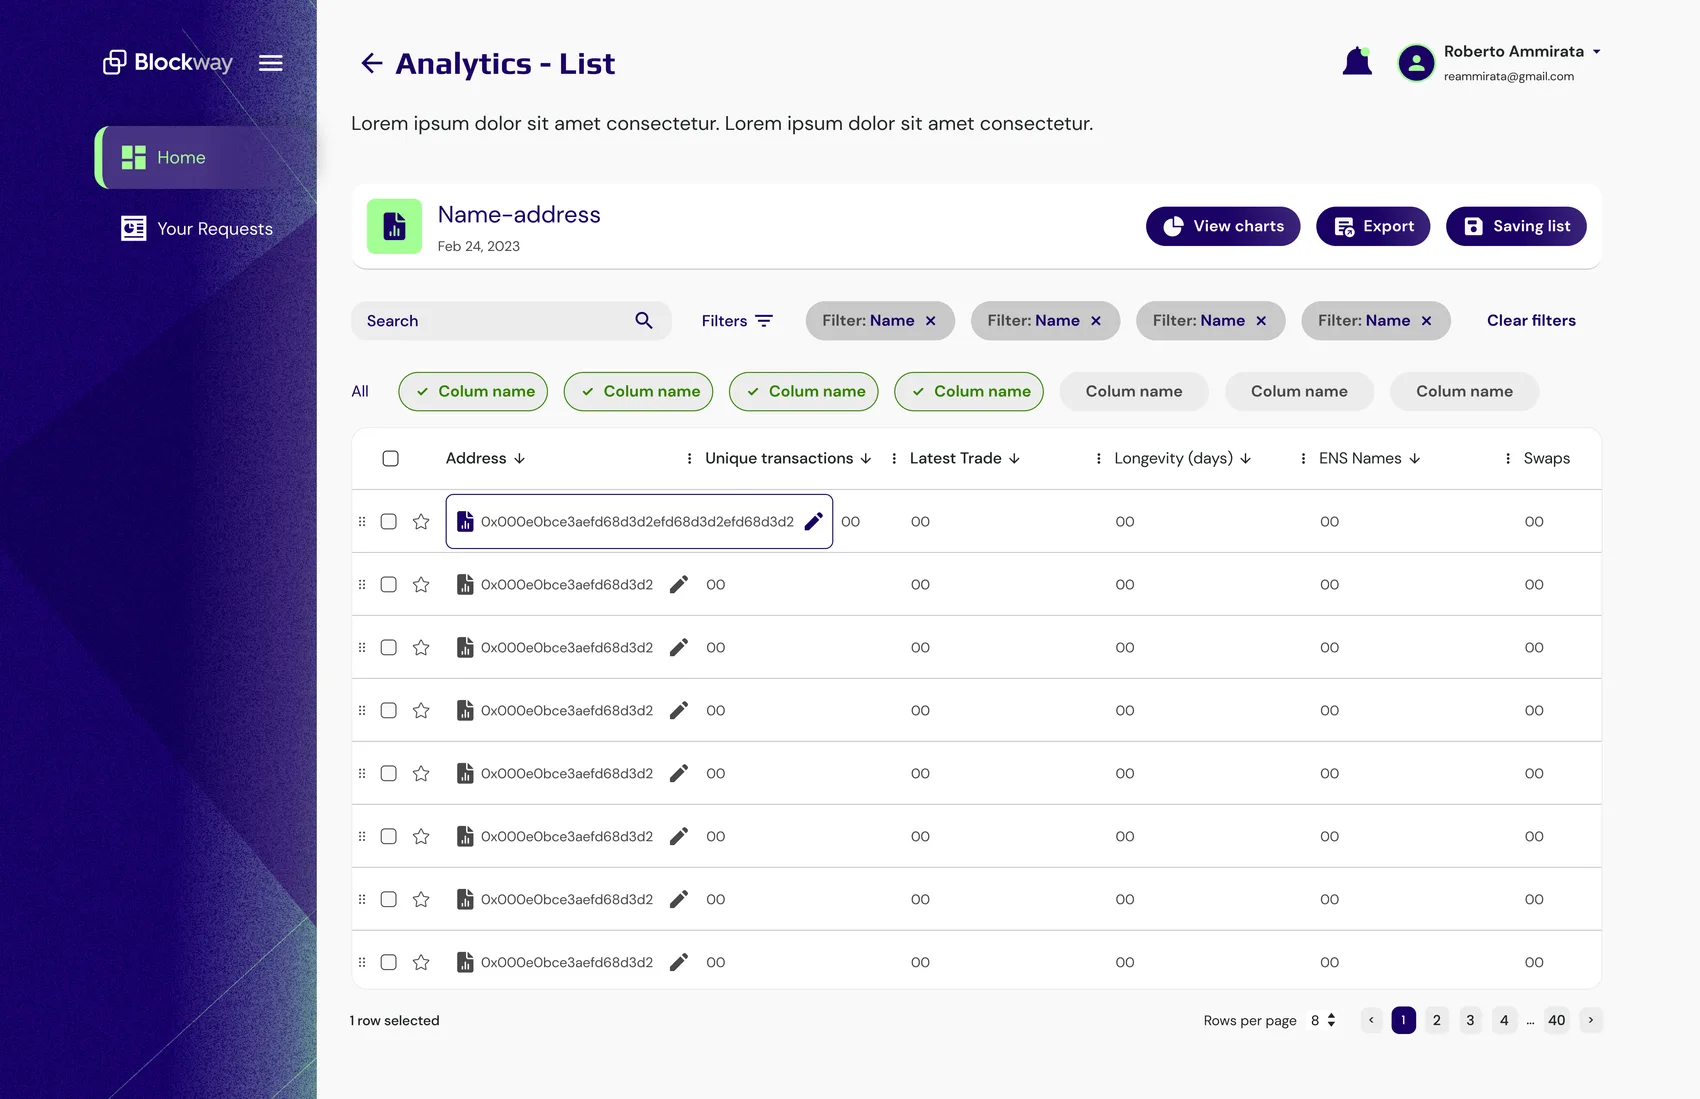The image size is (1700, 1099).
Task: Star the first address row
Action: tap(421, 522)
